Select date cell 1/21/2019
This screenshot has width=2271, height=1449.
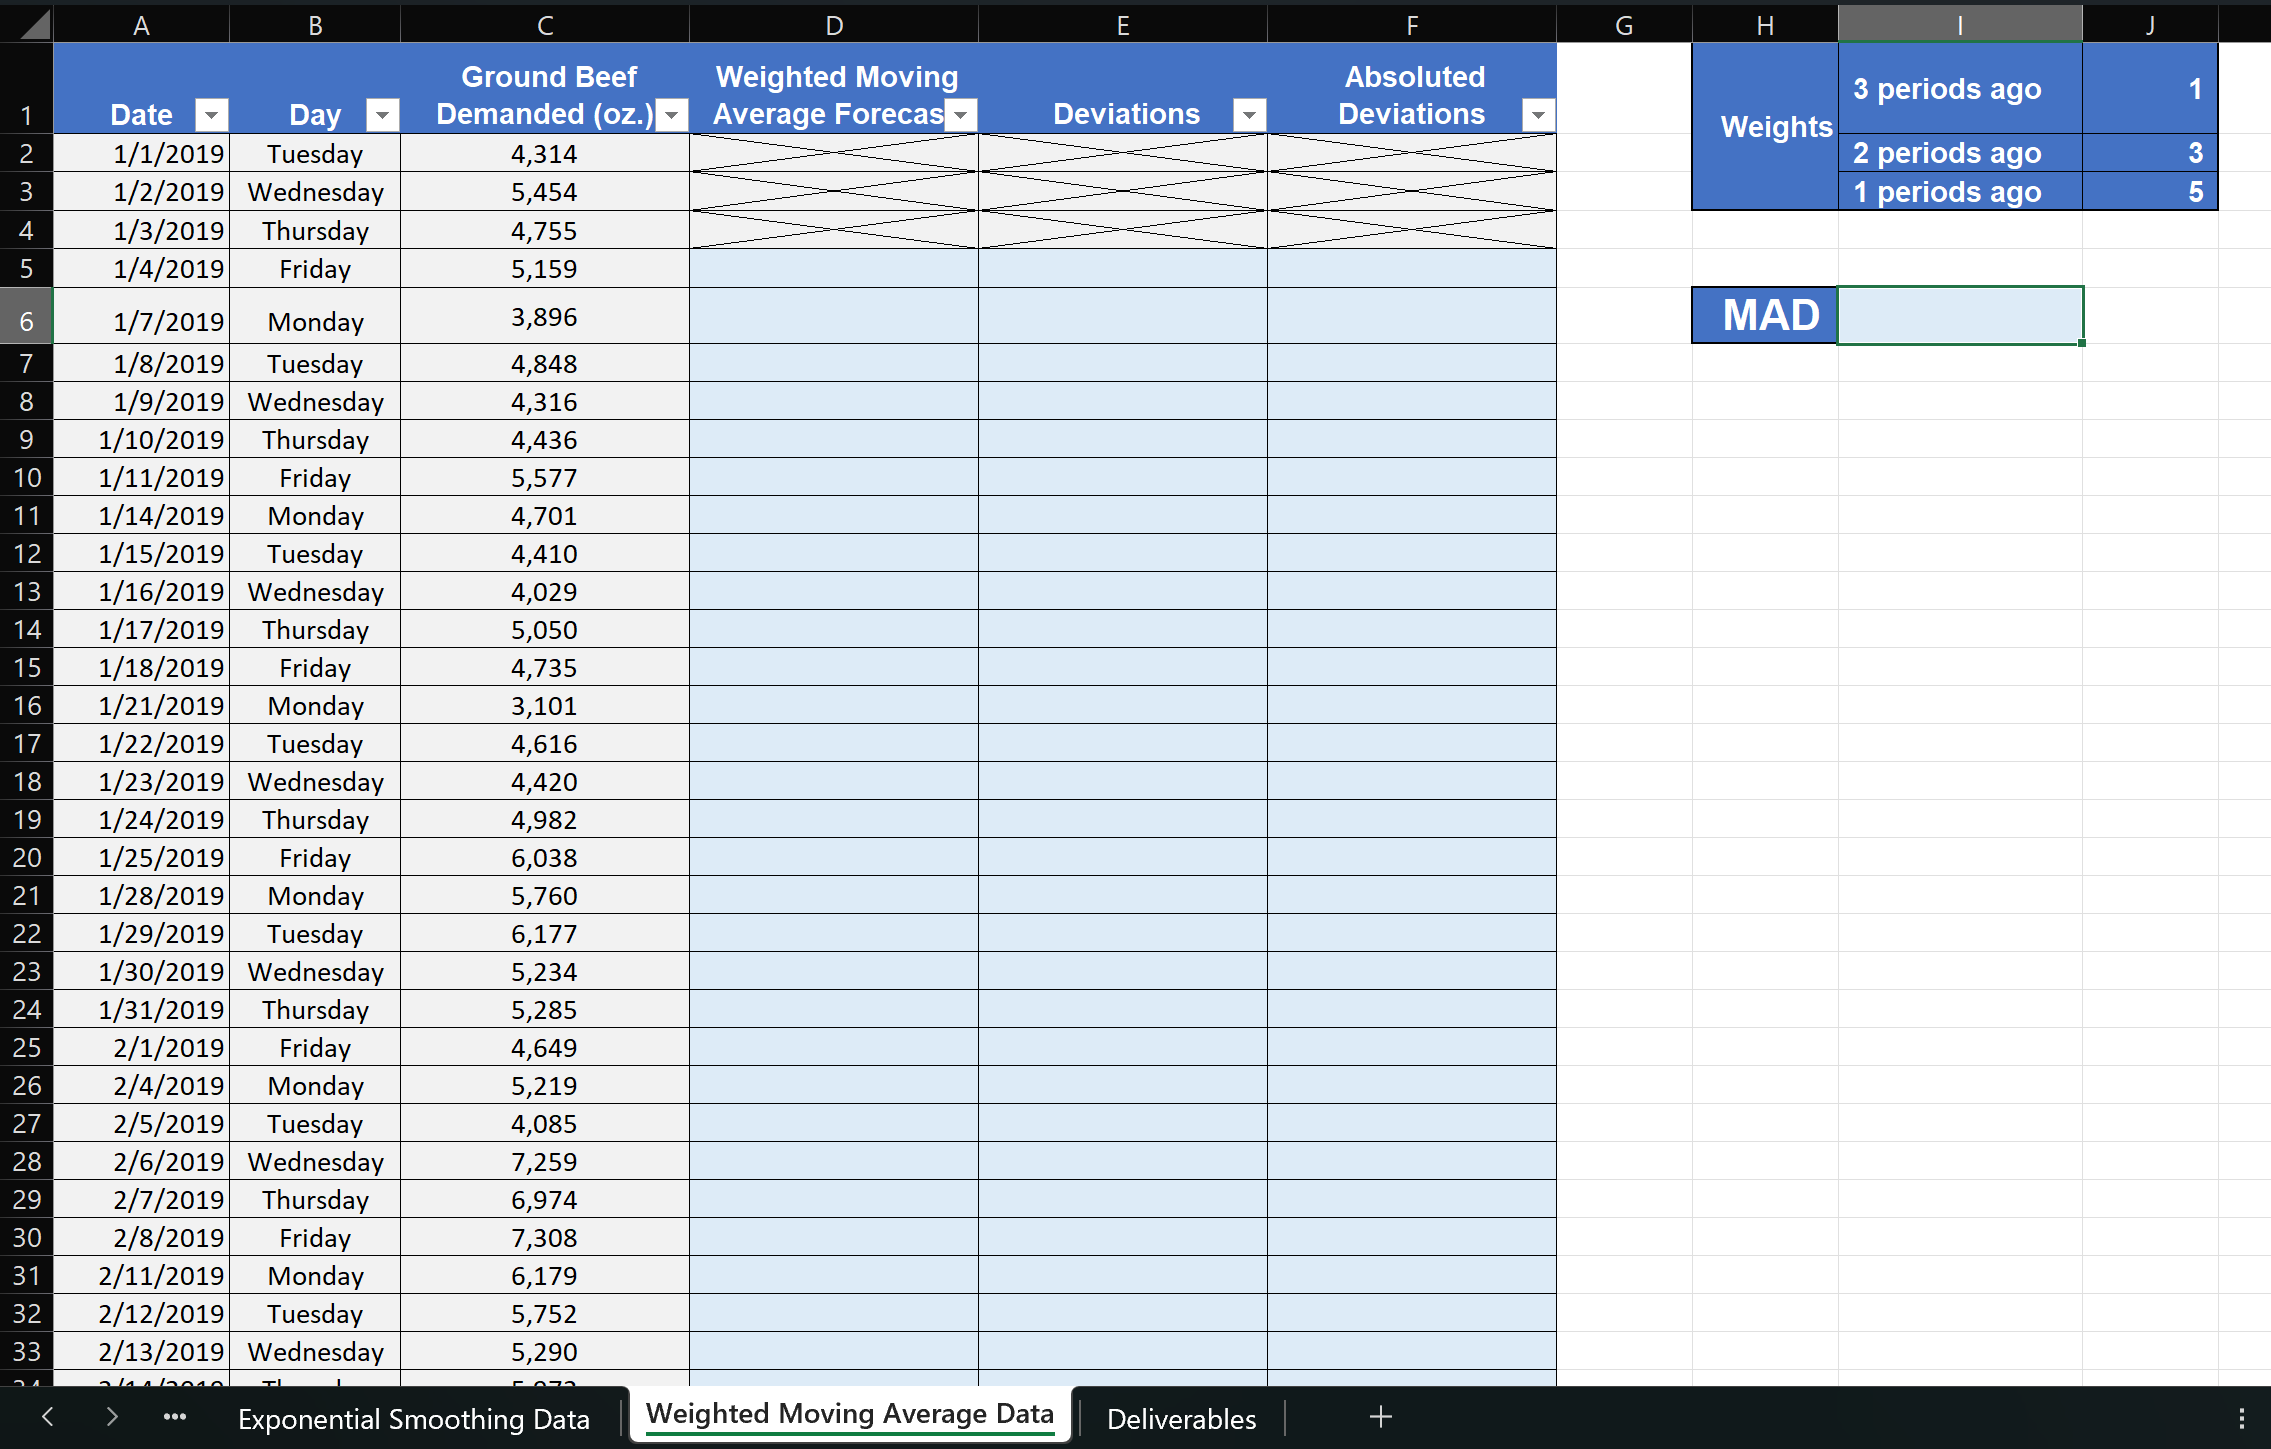(x=141, y=705)
